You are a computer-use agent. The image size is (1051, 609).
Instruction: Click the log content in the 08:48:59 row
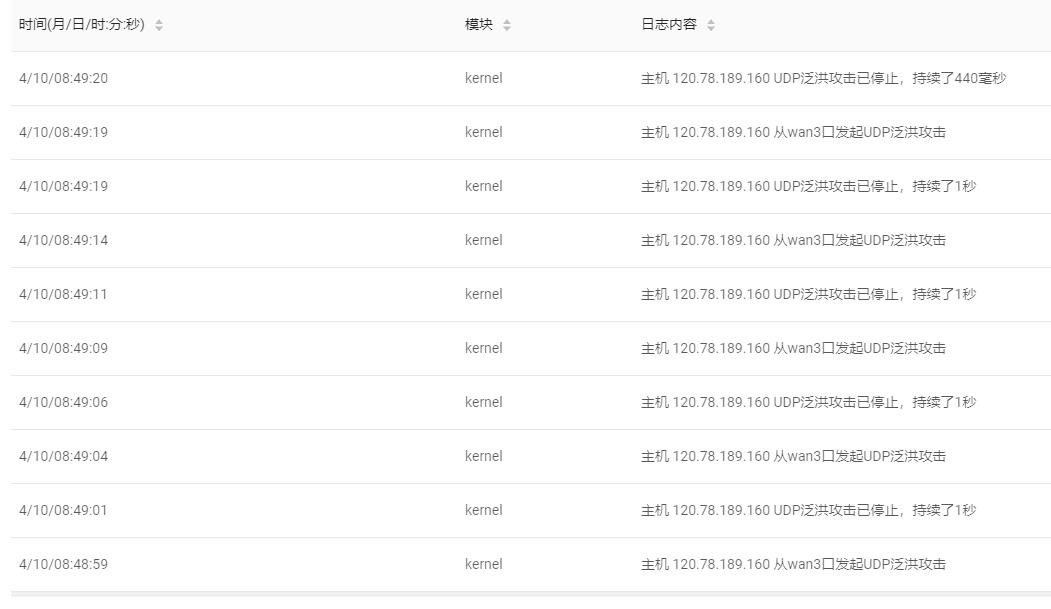793,564
